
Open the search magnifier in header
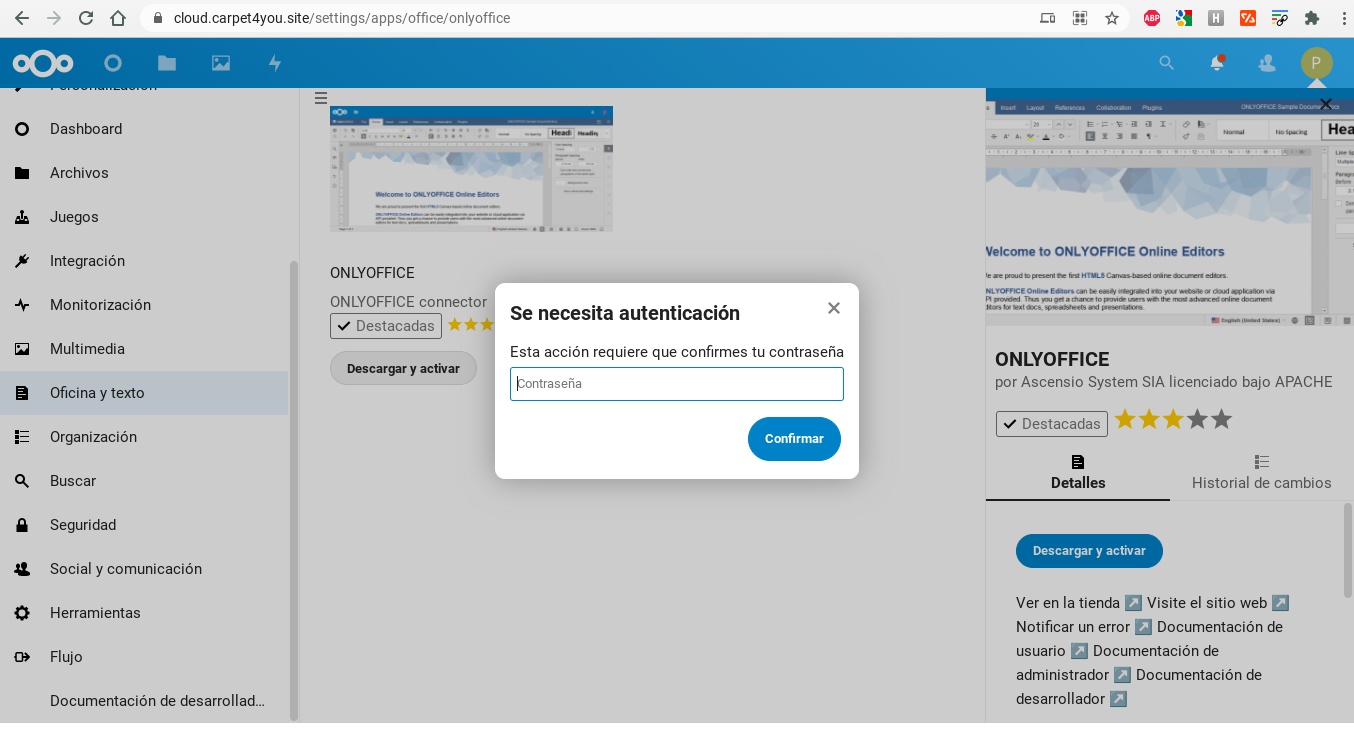pyautogui.click(x=1166, y=63)
